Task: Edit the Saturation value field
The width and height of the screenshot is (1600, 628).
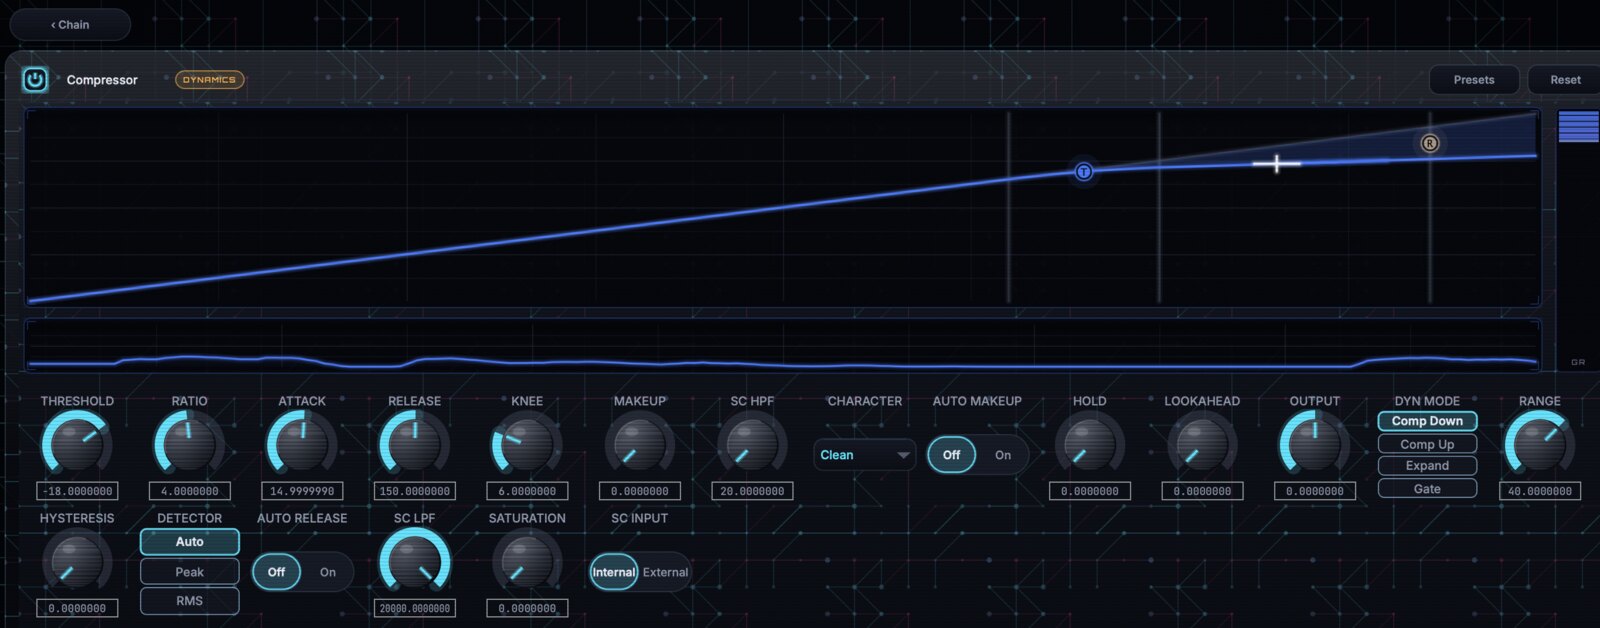Action: [x=527, y=608]
